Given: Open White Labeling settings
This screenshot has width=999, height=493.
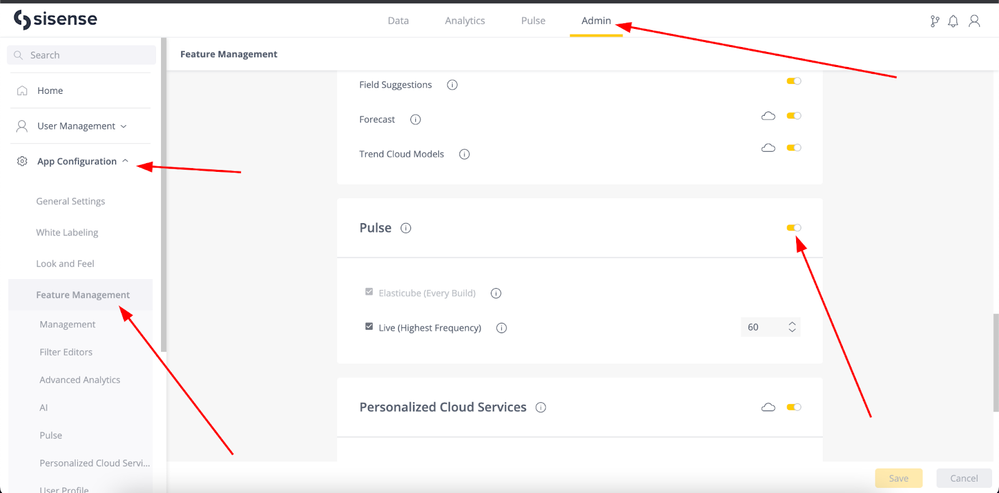Looking at the screenshot, I should tap(67, 232).
